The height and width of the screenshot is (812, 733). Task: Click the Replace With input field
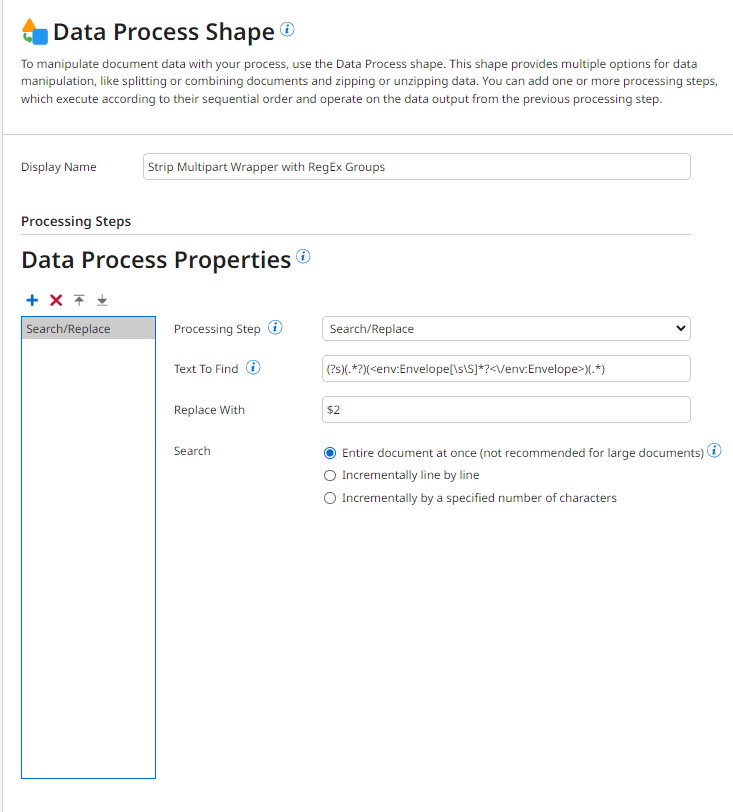[506, 410]
